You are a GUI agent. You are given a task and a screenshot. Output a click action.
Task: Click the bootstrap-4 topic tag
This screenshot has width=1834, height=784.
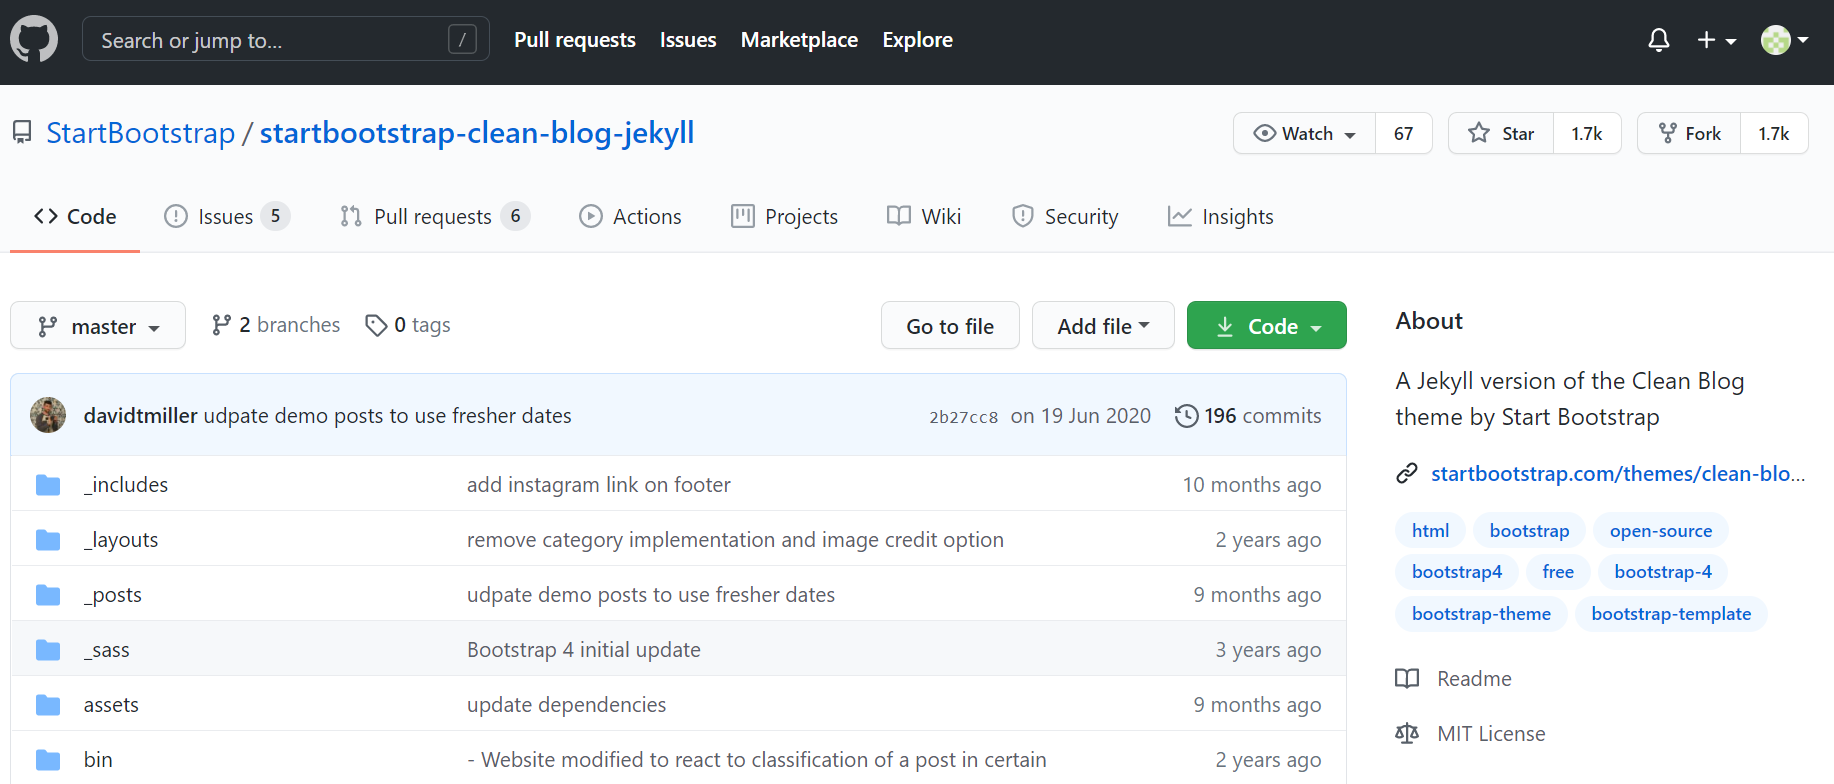[x=1663, y=571]
